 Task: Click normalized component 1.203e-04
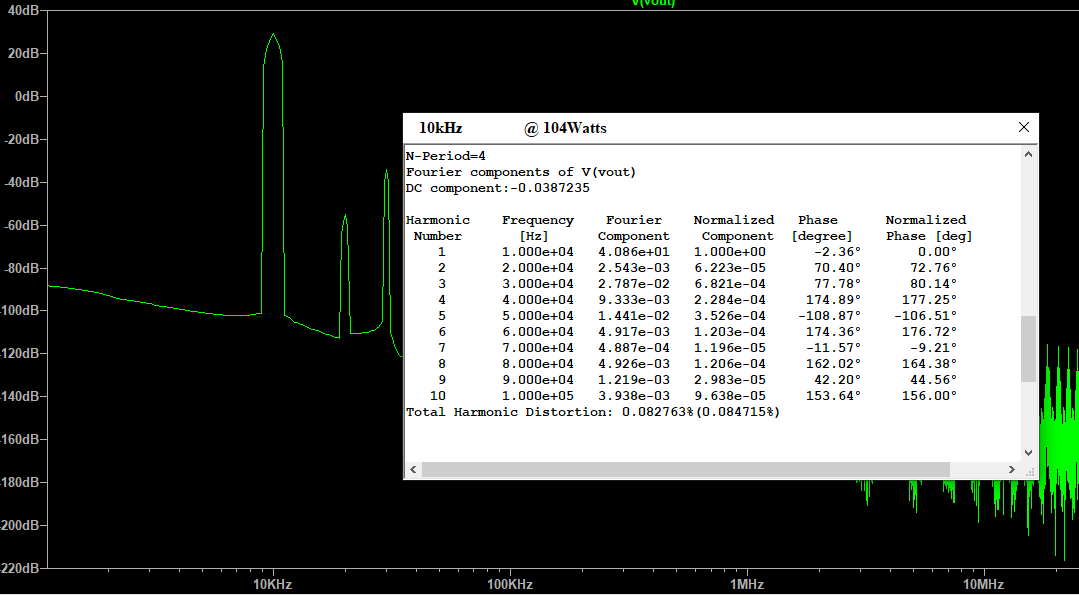coord(729,332)
